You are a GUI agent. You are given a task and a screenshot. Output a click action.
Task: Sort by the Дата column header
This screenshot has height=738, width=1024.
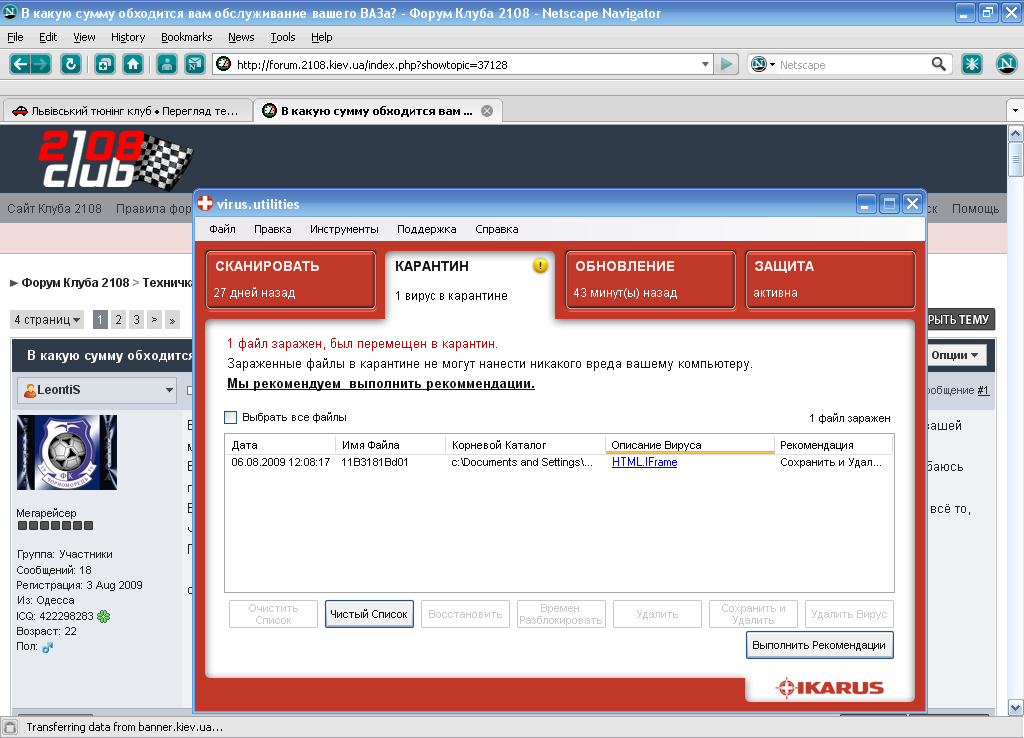coord(280,445)
